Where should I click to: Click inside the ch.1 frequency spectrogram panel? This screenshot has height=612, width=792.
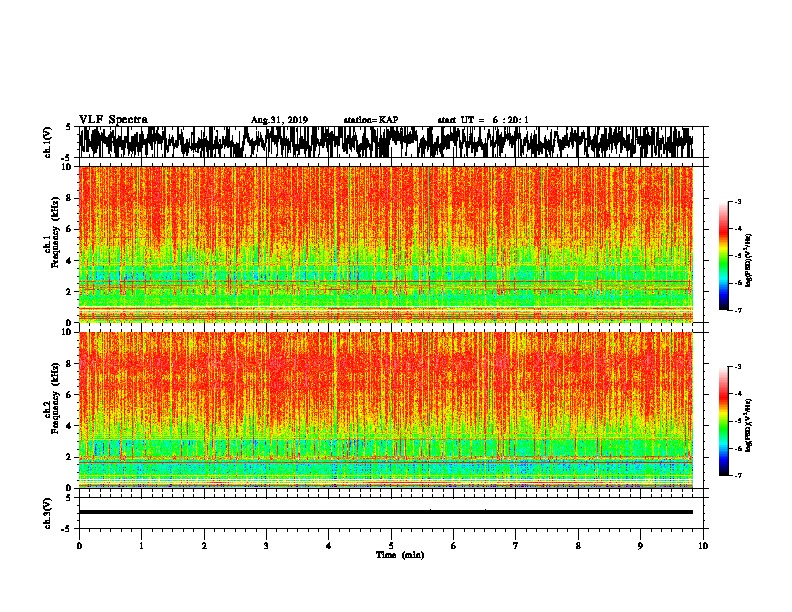point(386,244)
